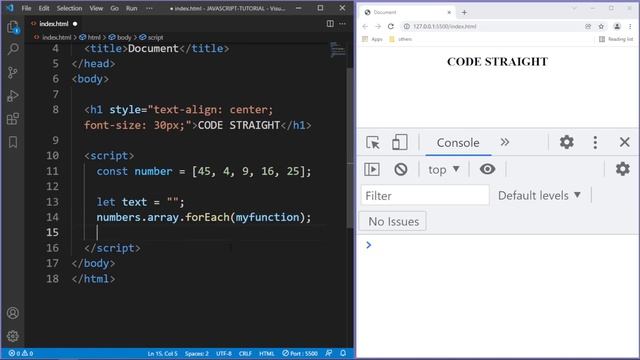
Task: Open DevTools settings gear
Action: tap(567, 142)
